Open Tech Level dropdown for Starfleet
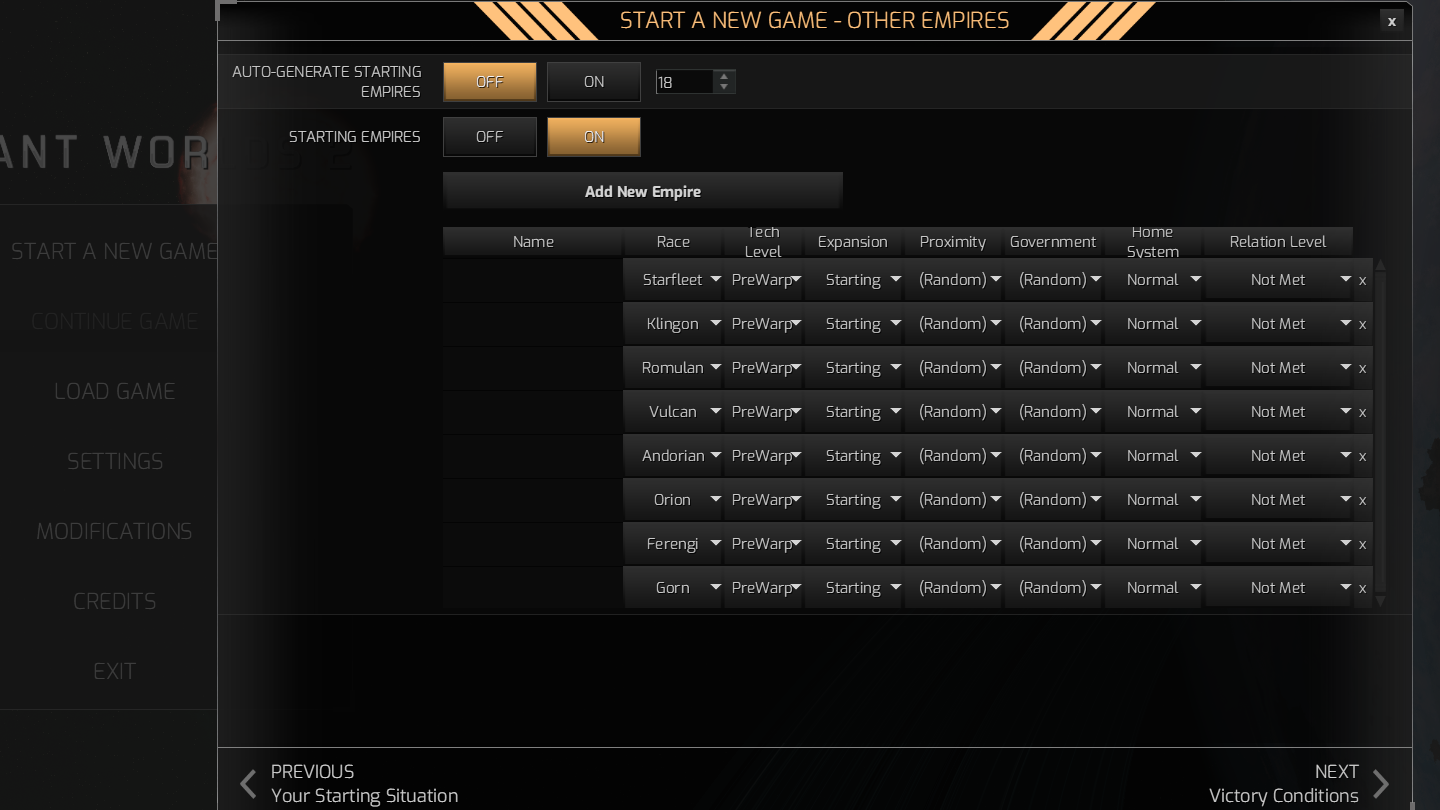Viewport: 1440px width, 810px height. tap(763, 280)
